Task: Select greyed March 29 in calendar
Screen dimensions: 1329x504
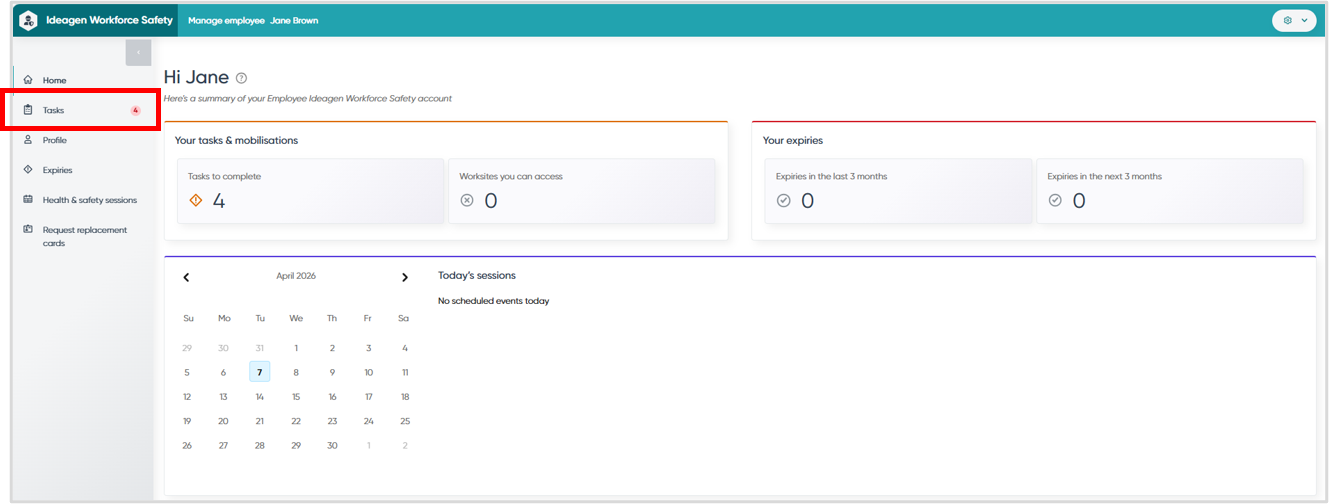Action: point(187,348)
